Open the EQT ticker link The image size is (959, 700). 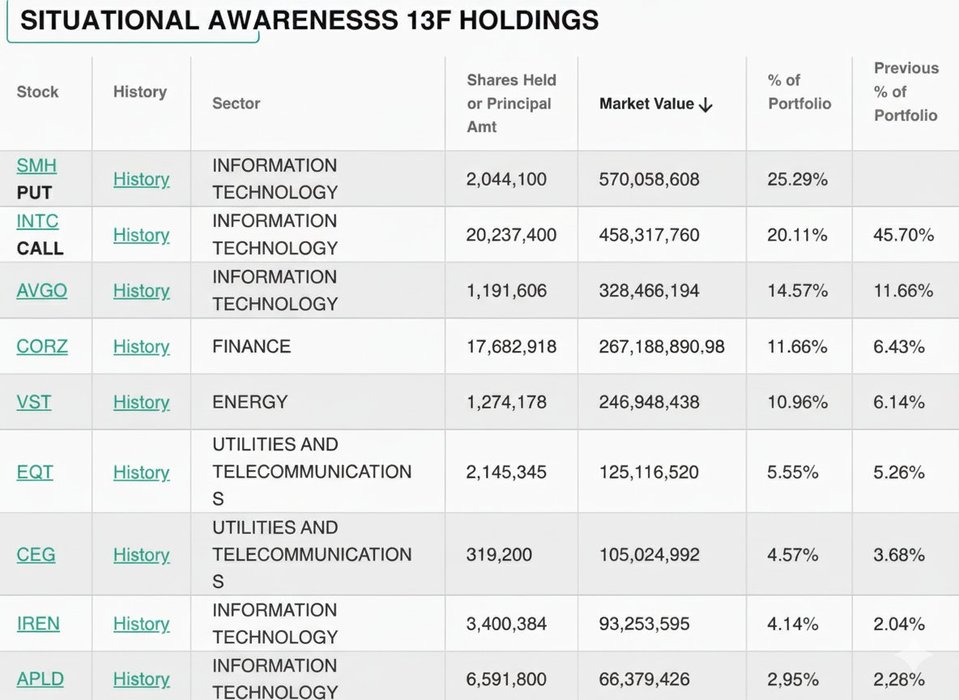point(35,472)
